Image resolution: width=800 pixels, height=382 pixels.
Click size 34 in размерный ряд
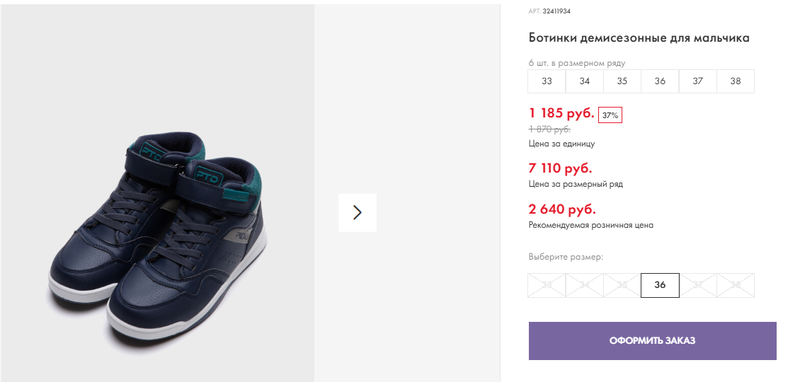tap(584, 81)
